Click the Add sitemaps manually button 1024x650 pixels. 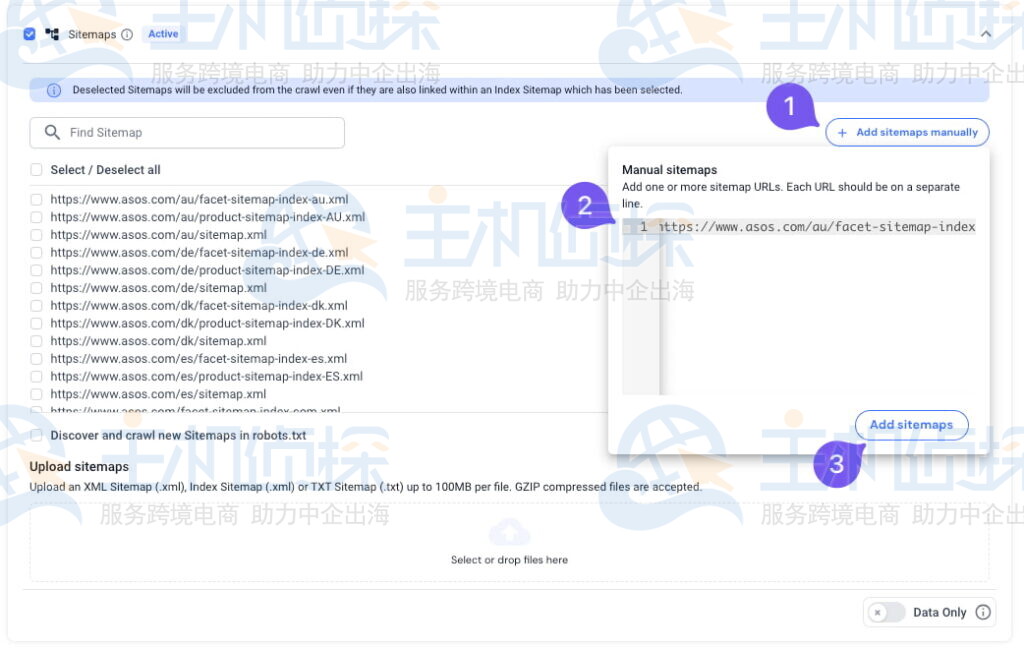pyautogui.click(x=906, y=132)
